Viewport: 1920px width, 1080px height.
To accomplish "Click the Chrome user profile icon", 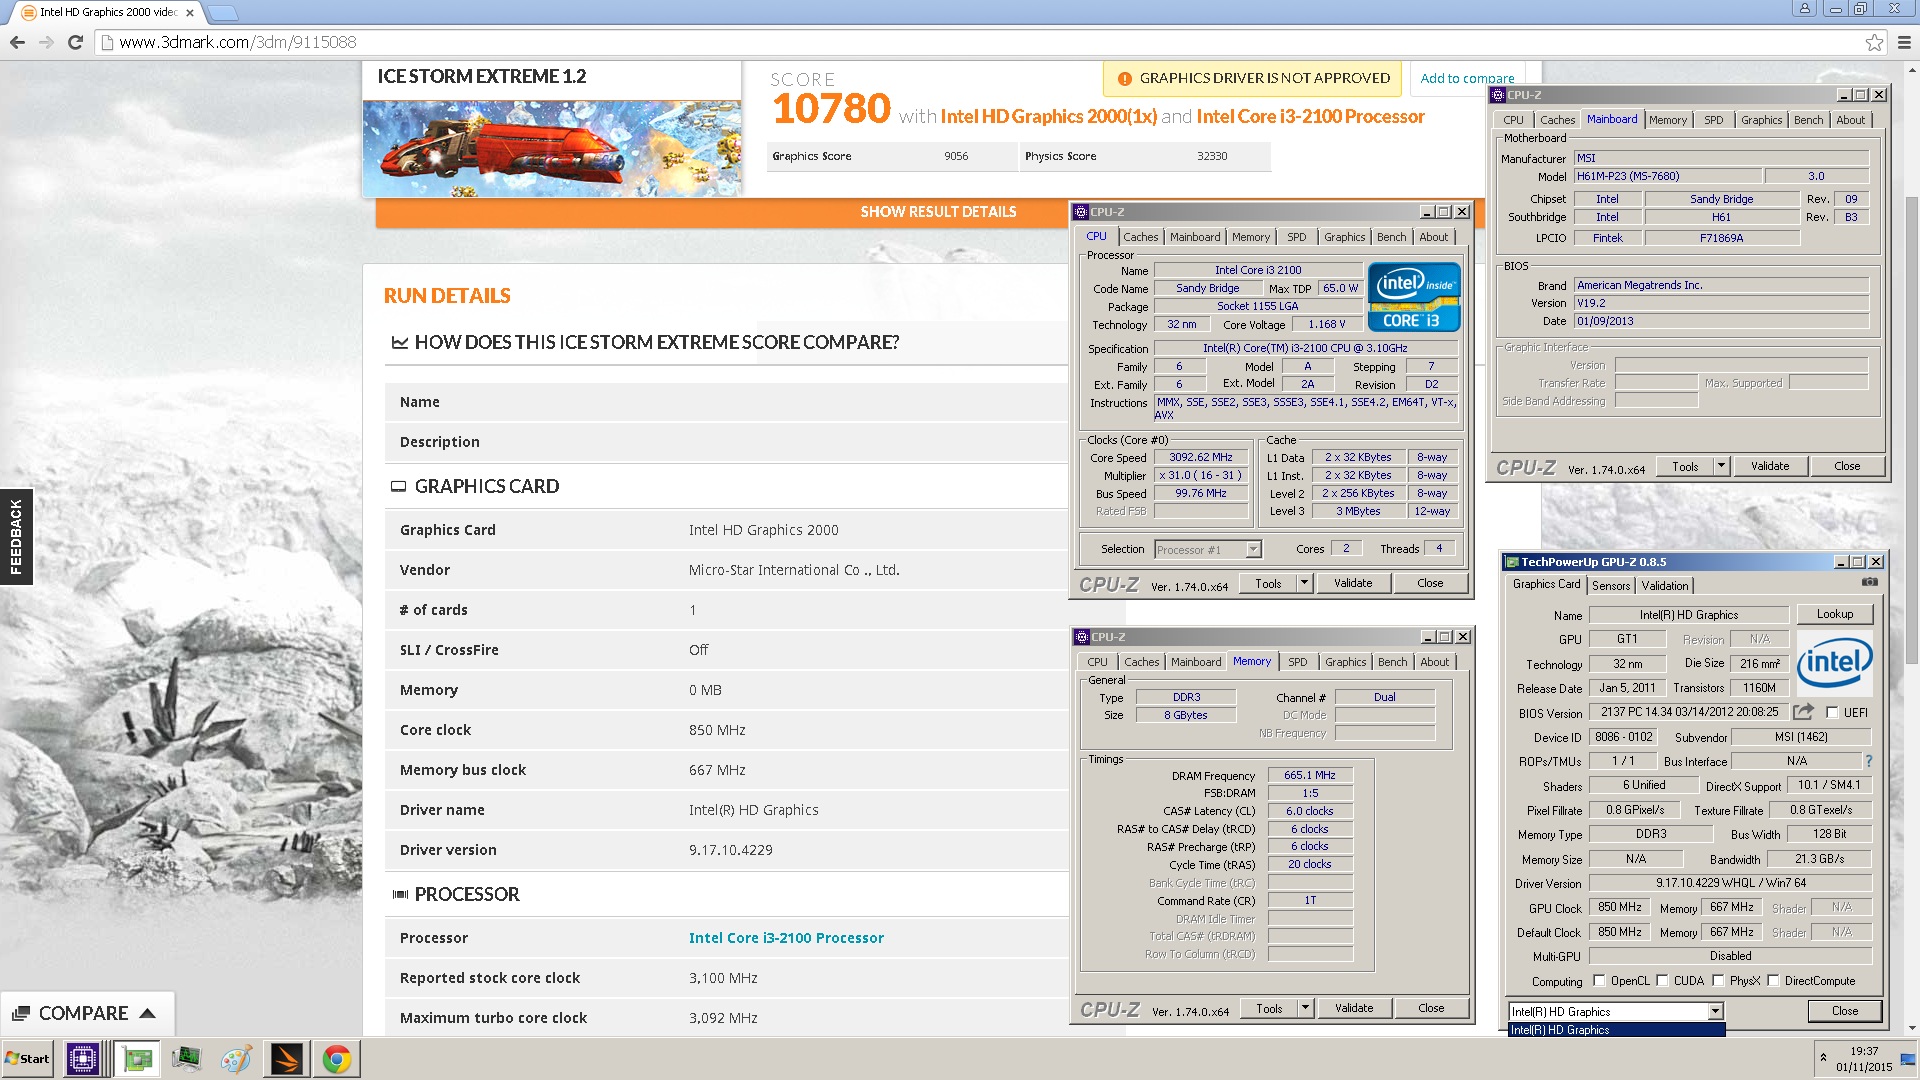I will [x=1804, y=9].
